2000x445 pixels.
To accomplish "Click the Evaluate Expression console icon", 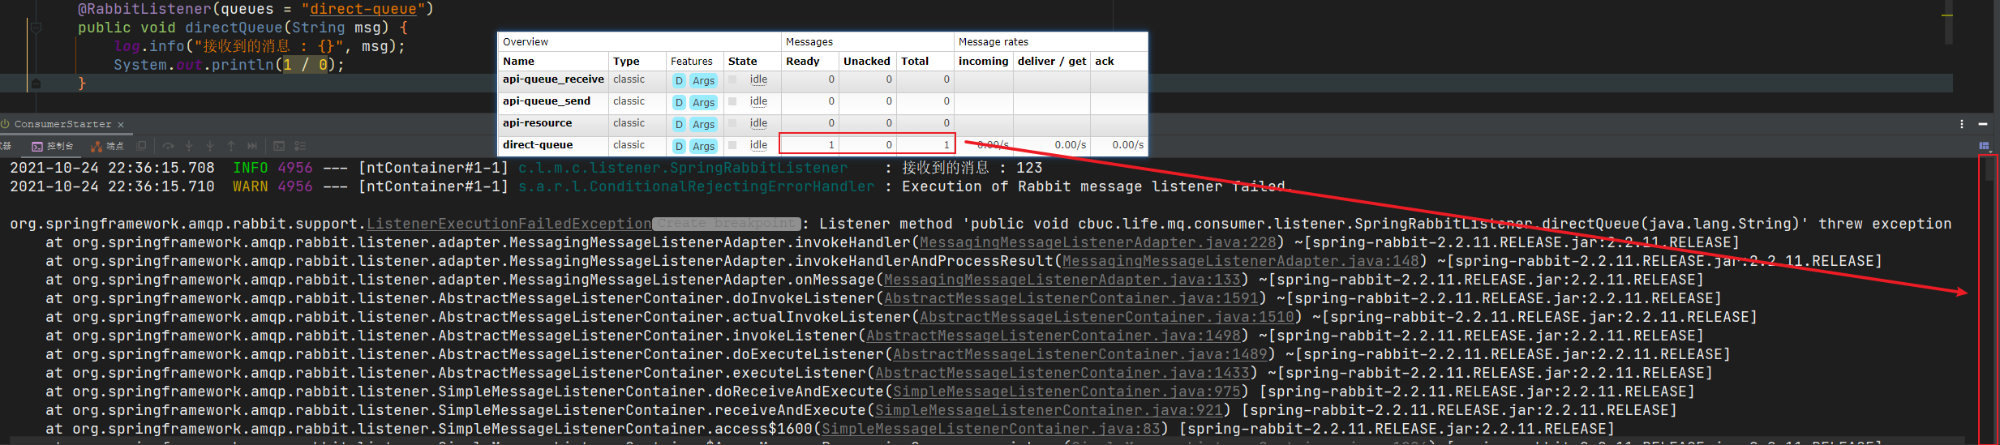I will tap(279, 146).
